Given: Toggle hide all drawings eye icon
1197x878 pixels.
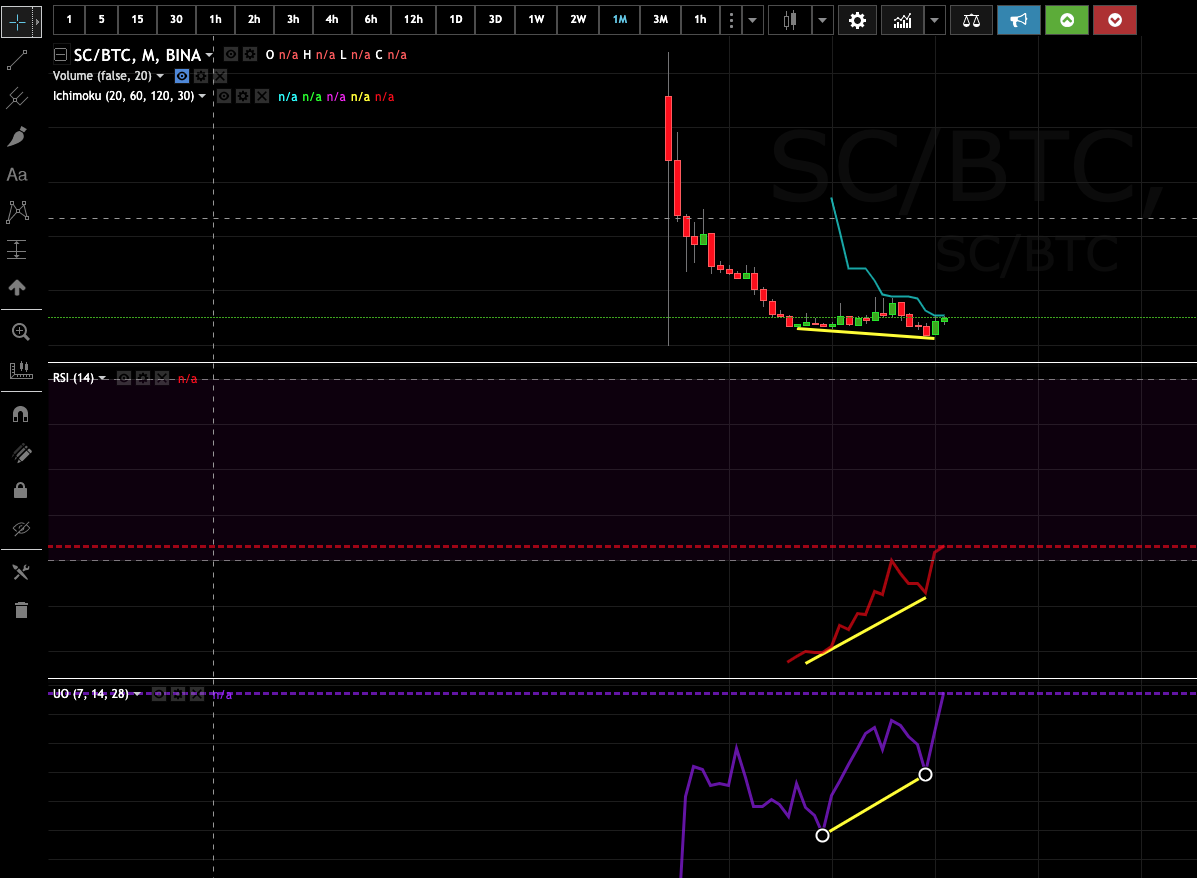Looking at the screenshot, I should click(x=21, y=528).
